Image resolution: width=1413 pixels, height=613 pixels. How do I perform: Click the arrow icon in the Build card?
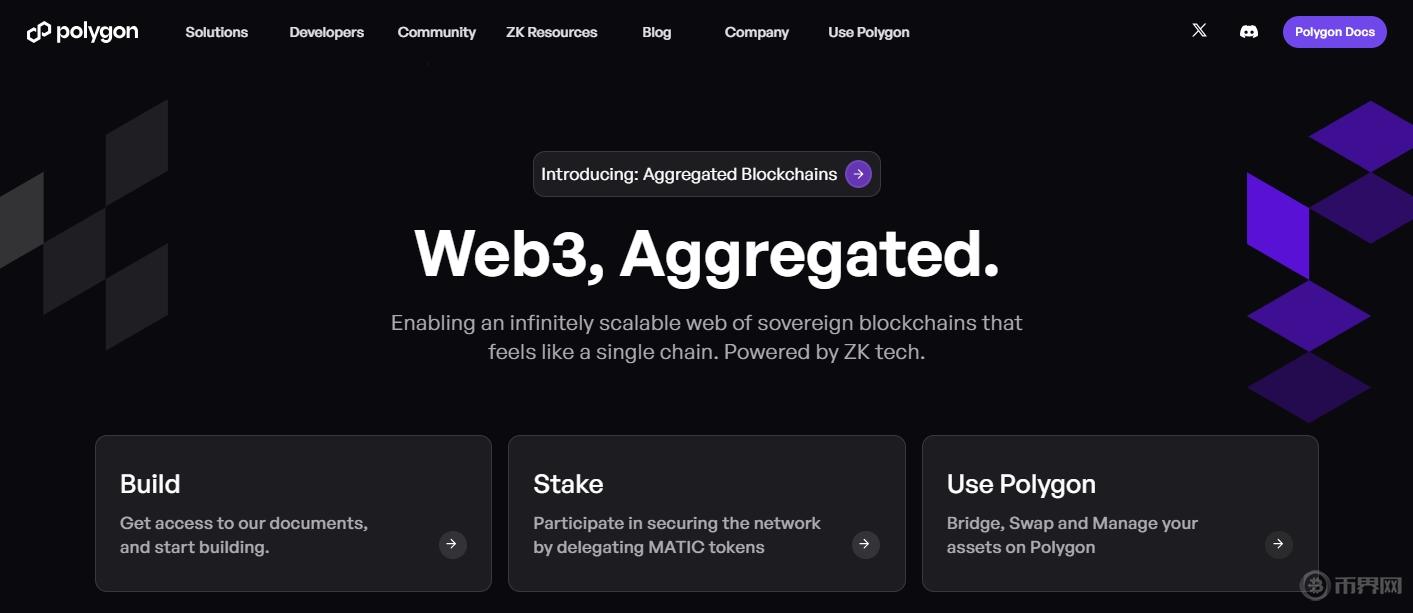coord(452,544)
